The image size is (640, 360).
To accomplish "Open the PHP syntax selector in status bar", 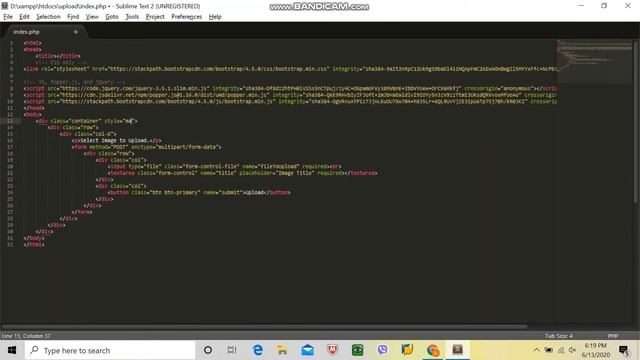I will click(613, 336).
